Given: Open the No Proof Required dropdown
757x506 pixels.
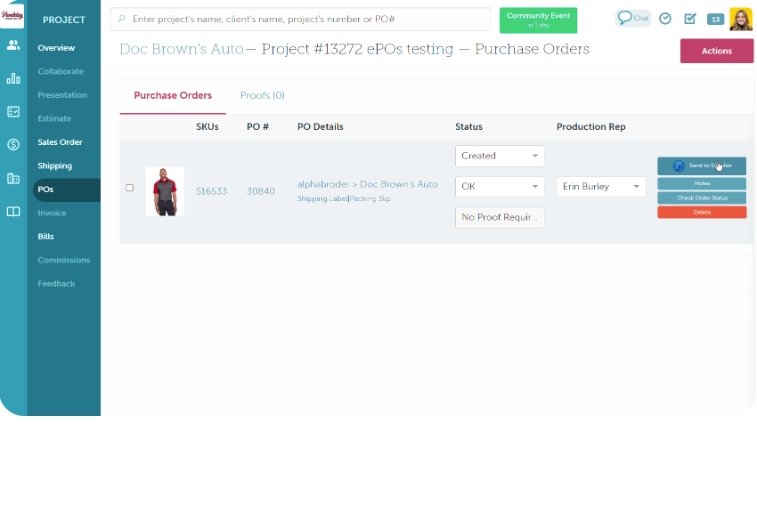Looking at the screenshot, I should click(500, 217).
